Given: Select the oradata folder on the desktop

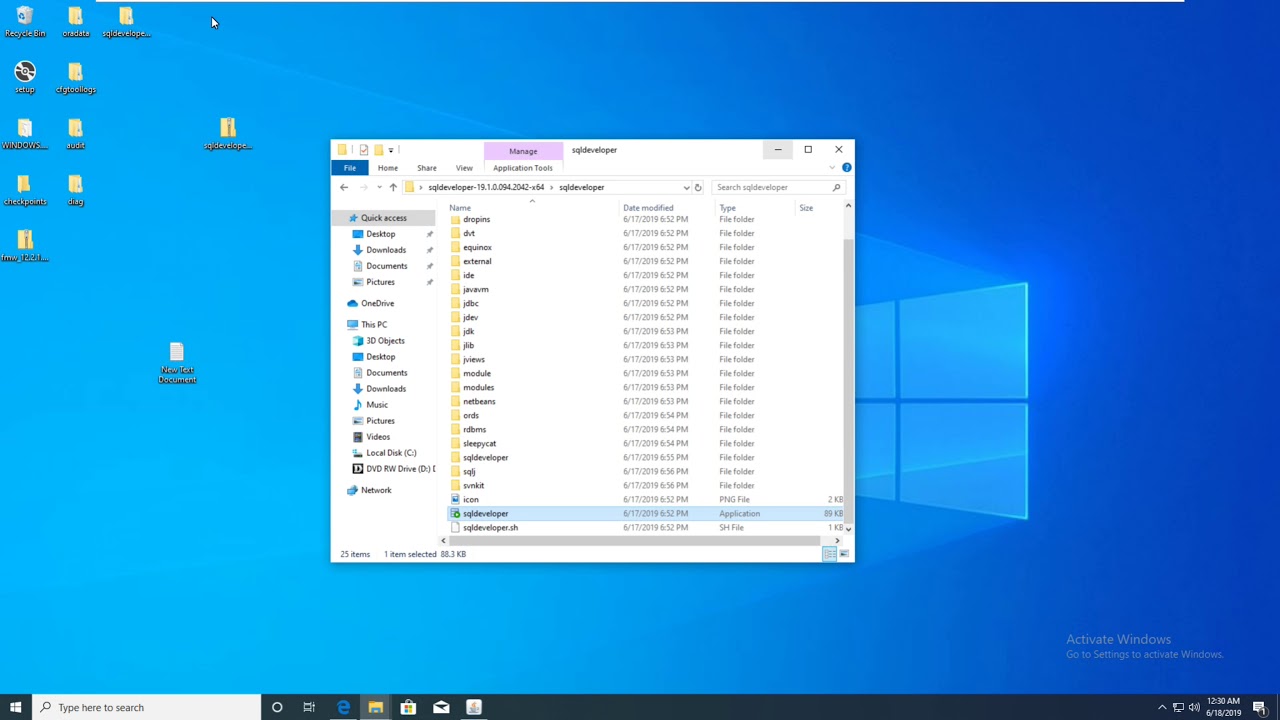Looking at the screenshot, I should point(75,22).
